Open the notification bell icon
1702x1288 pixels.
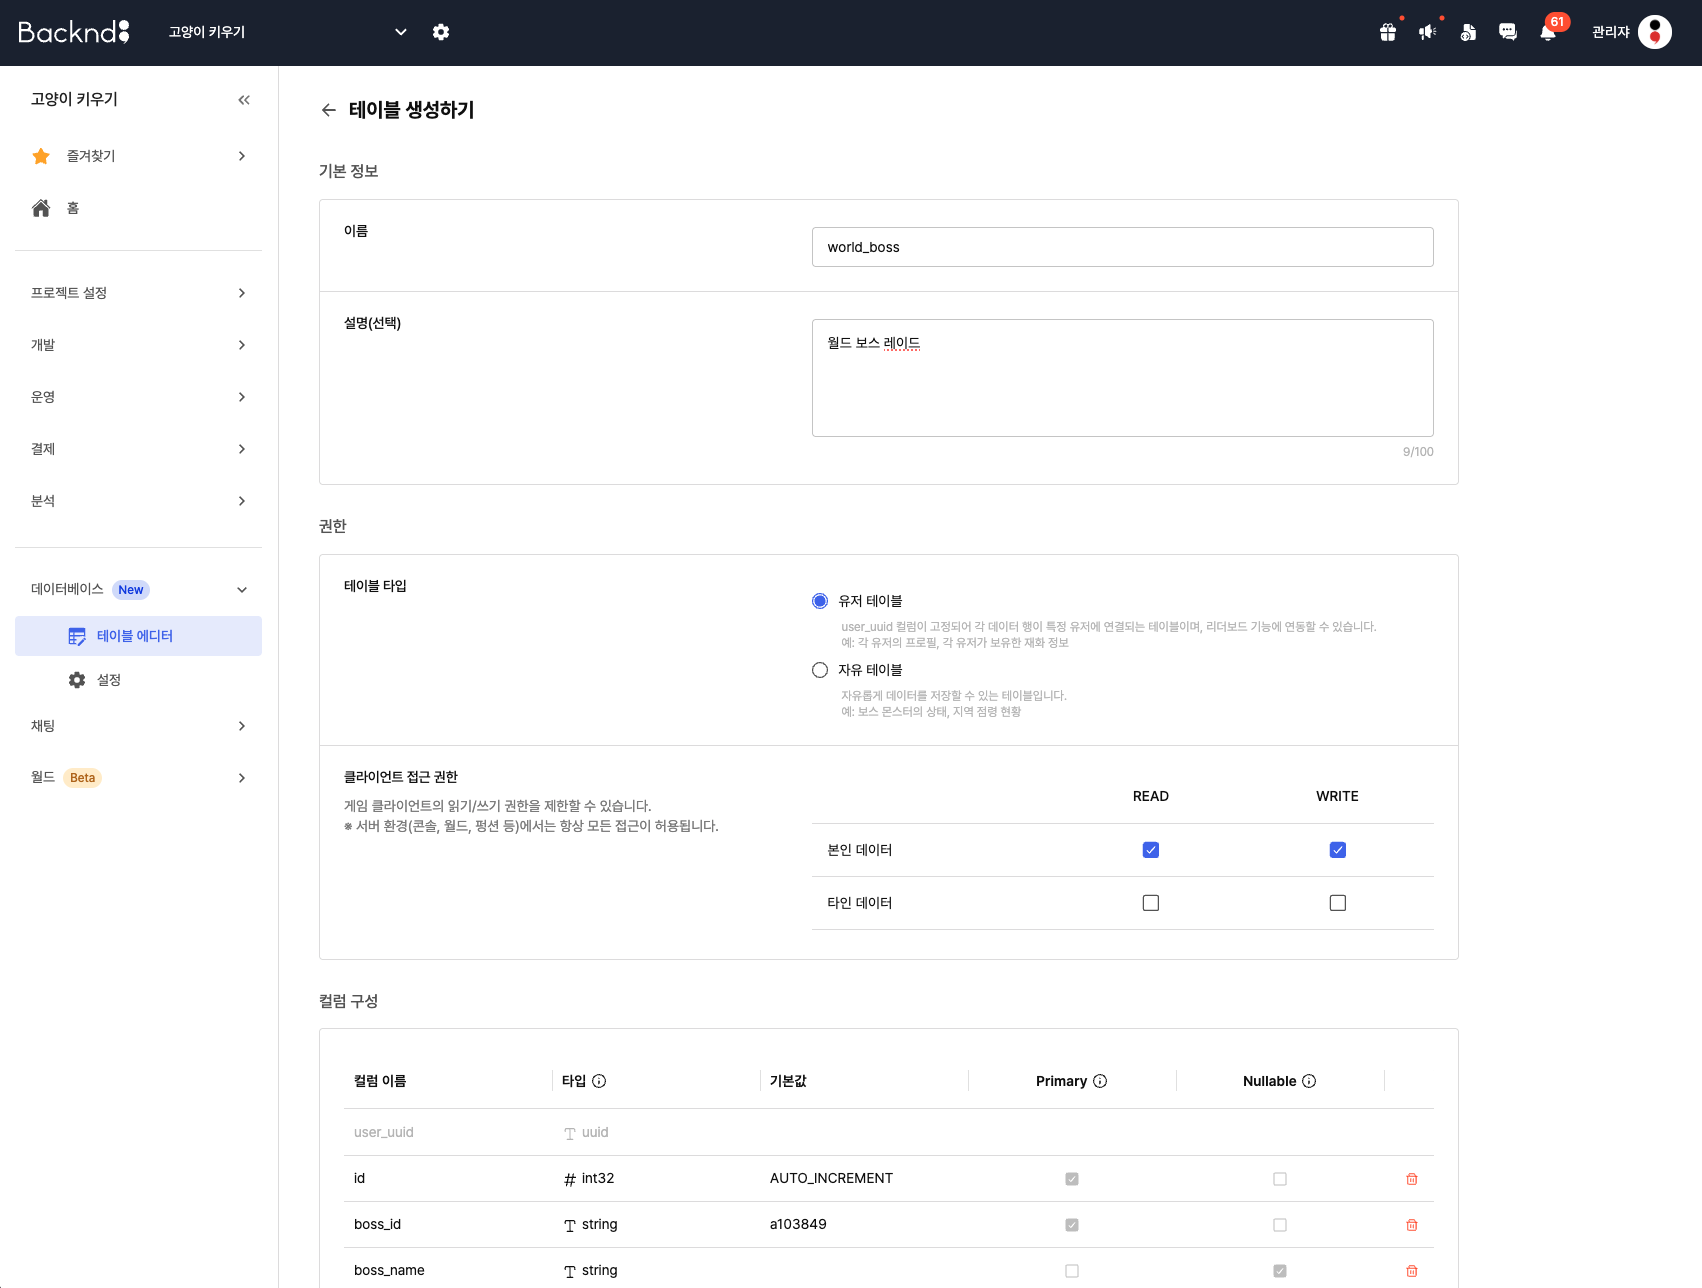1548,32
